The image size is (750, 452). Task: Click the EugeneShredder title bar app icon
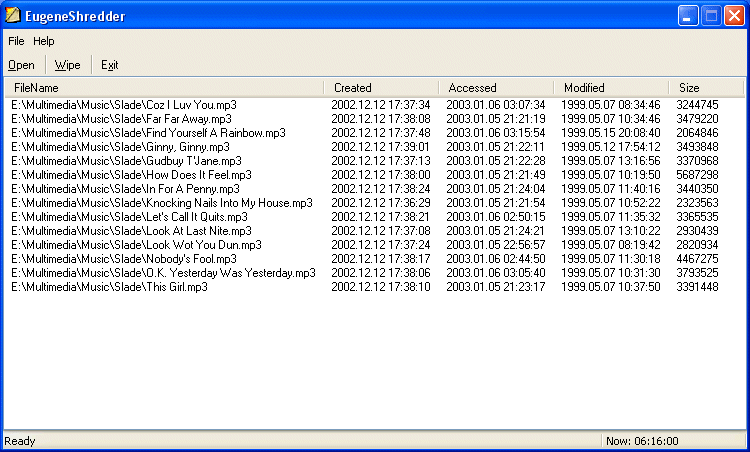[x=12, y=15]
